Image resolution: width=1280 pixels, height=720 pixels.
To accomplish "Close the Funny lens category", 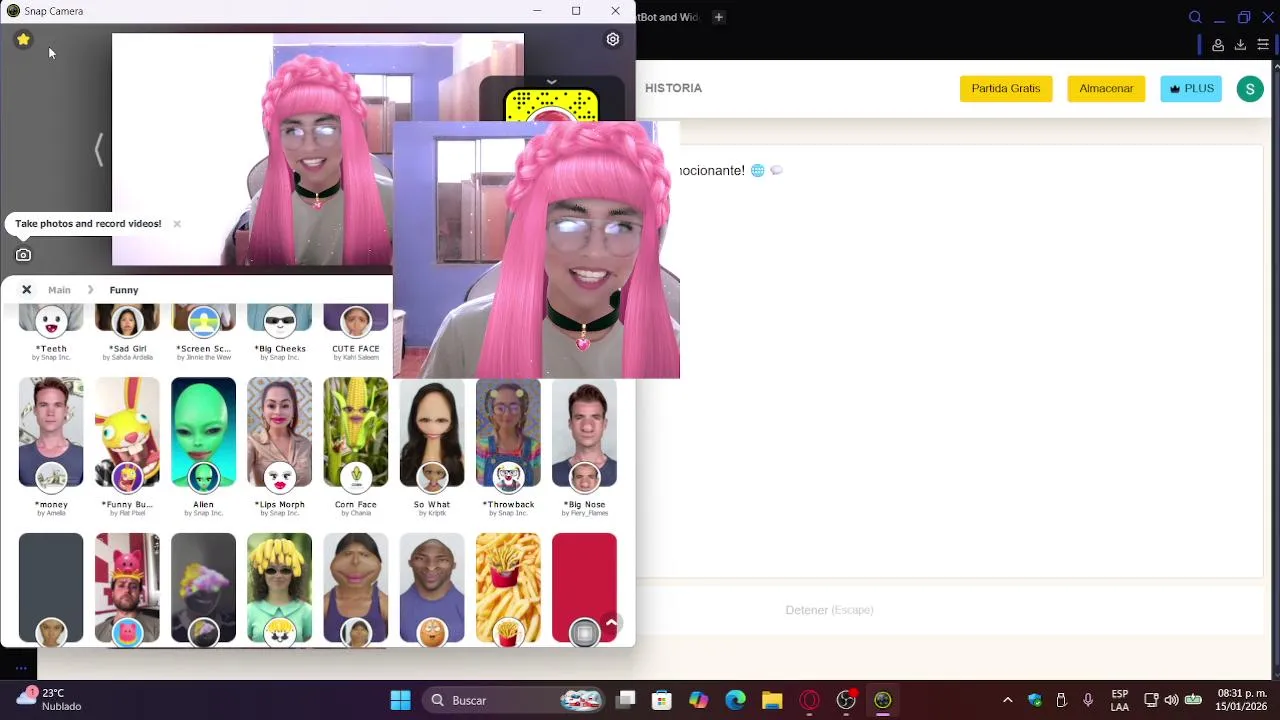I will coord(27,290).
